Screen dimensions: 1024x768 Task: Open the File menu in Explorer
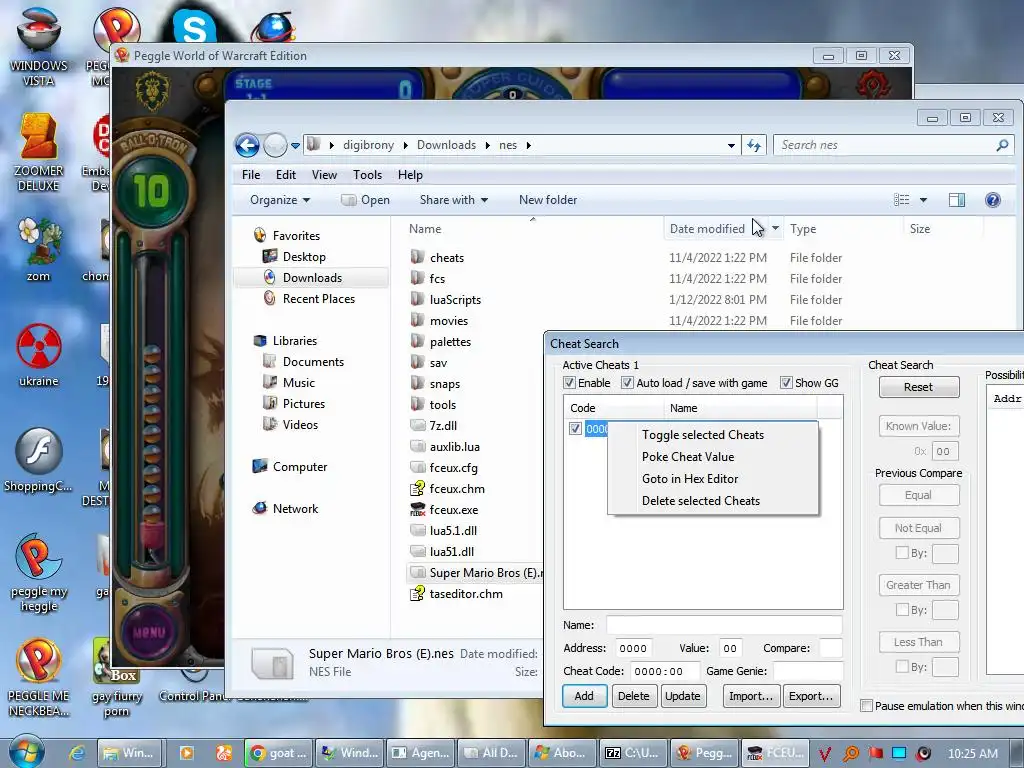(251, 174)
